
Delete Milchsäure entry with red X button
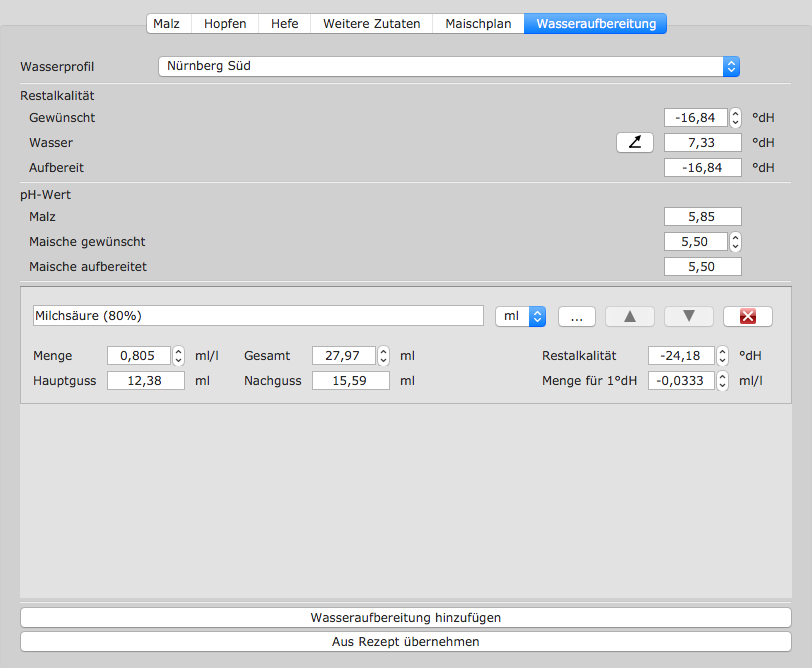click(x=747, y=316)
